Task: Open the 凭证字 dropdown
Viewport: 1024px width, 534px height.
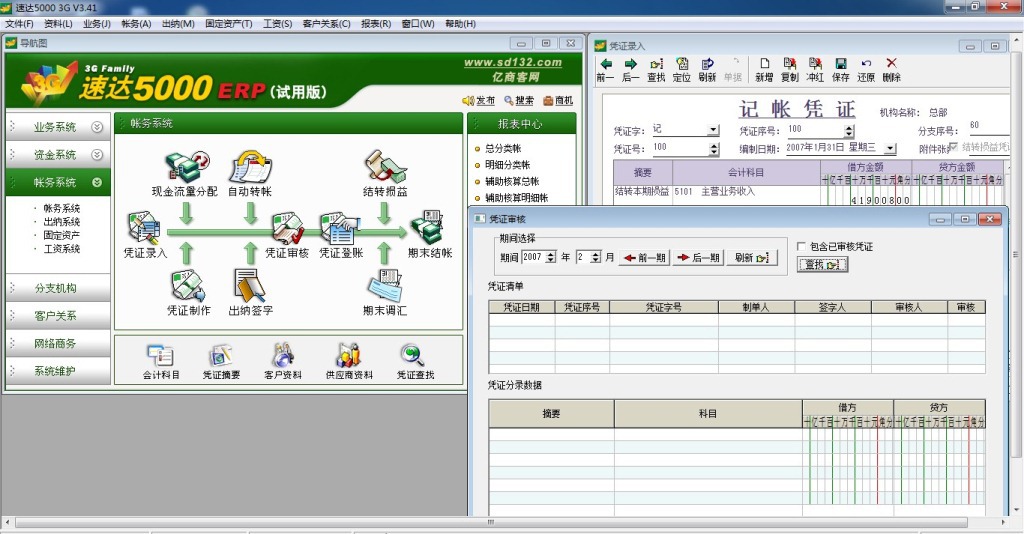Action: [x=713, y=130]
